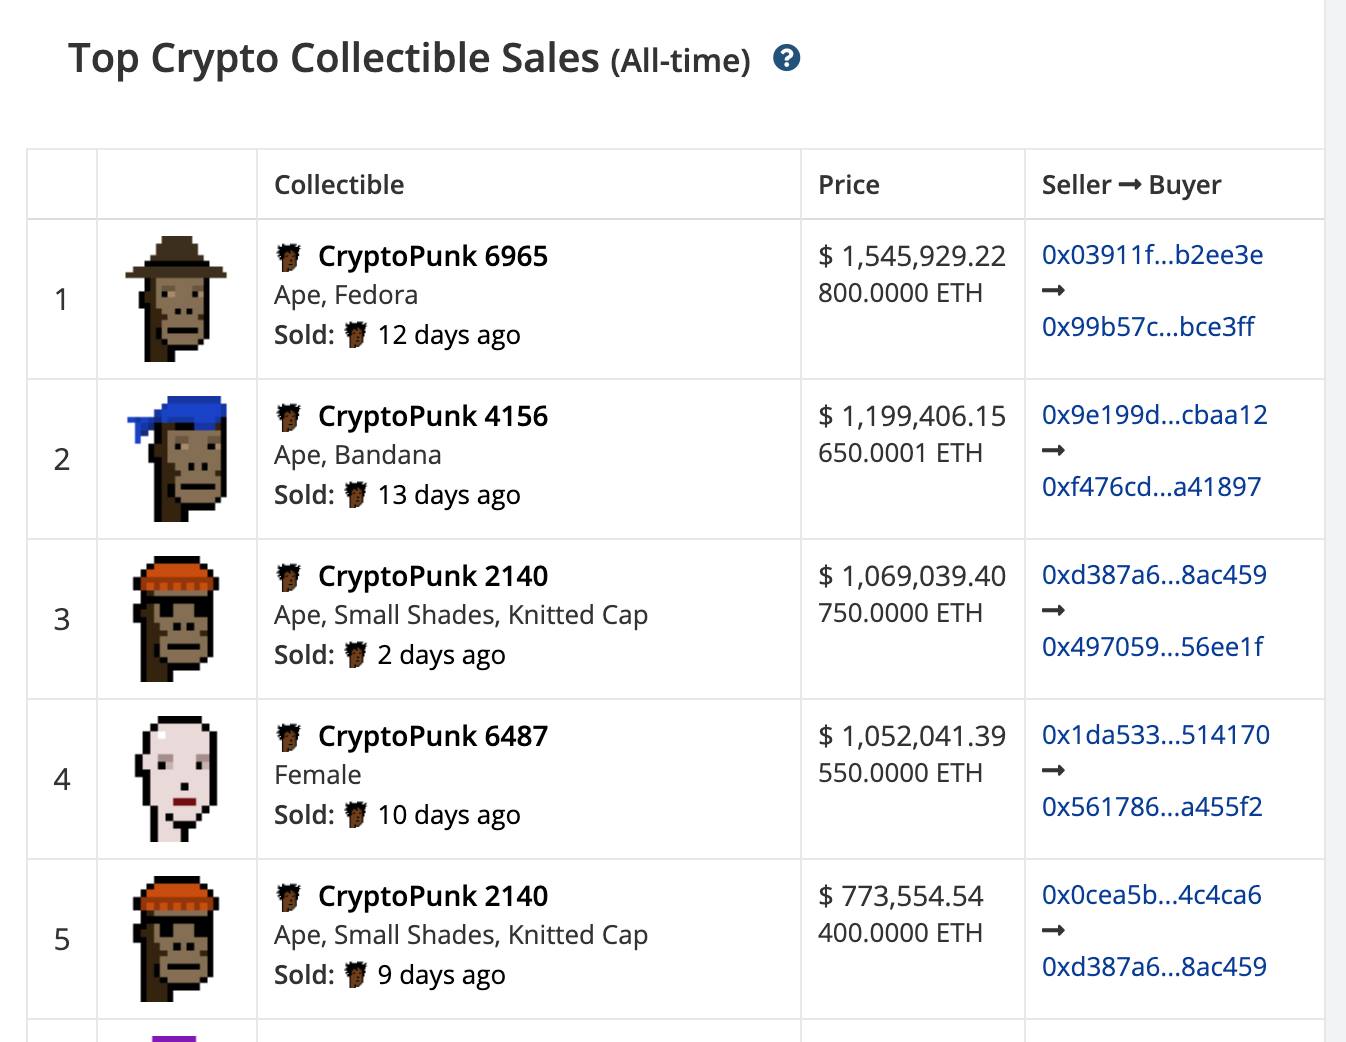Click the help question mark icon
The height and width of the screenshot is (1042, 1346).
(x=787, y=58)
